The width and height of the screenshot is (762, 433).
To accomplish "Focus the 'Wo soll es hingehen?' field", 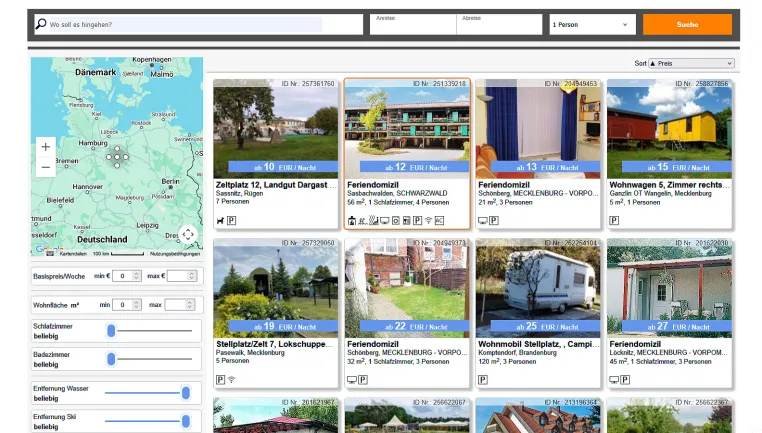I will (186, 24).
